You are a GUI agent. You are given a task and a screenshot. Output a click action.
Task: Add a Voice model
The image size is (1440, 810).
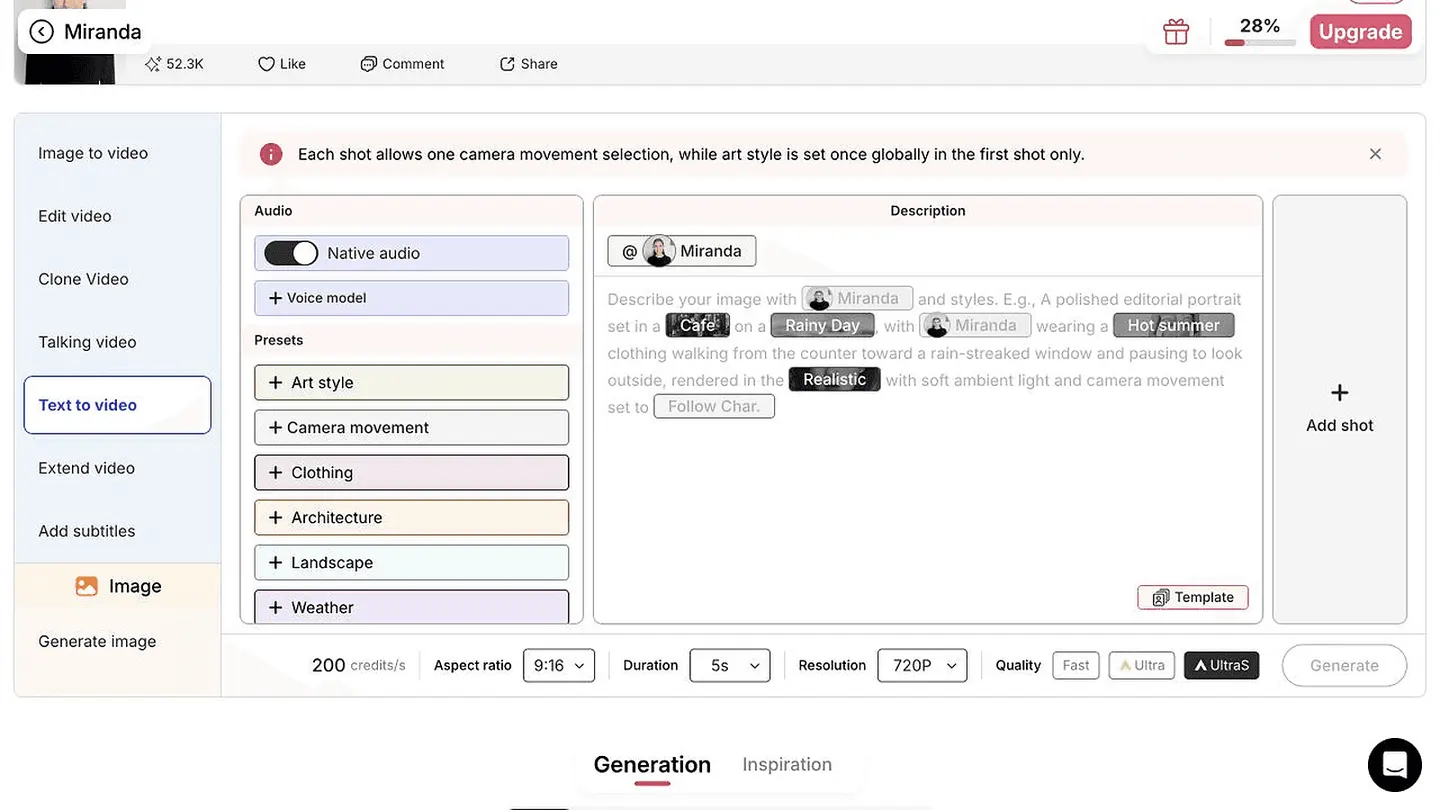412,298
